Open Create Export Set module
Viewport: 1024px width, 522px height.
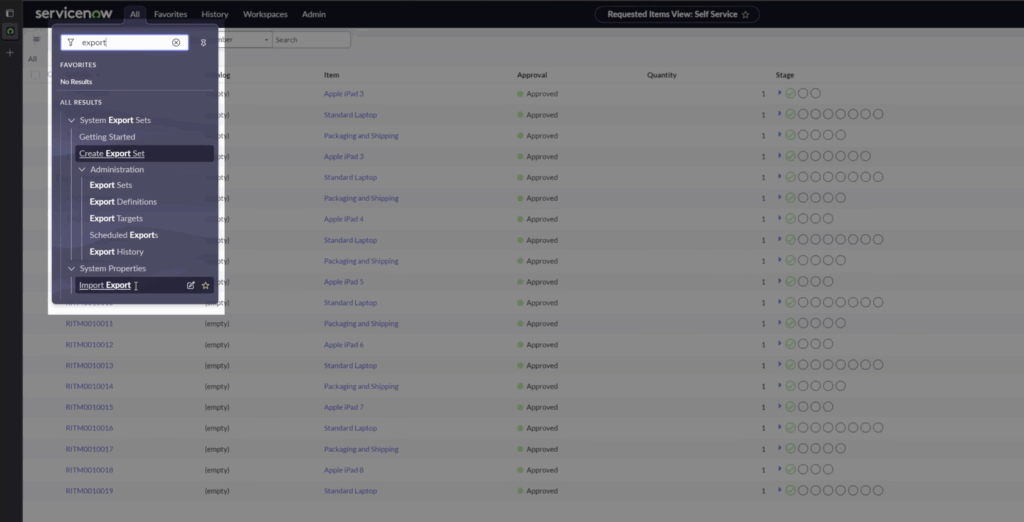tap(112, 154)
